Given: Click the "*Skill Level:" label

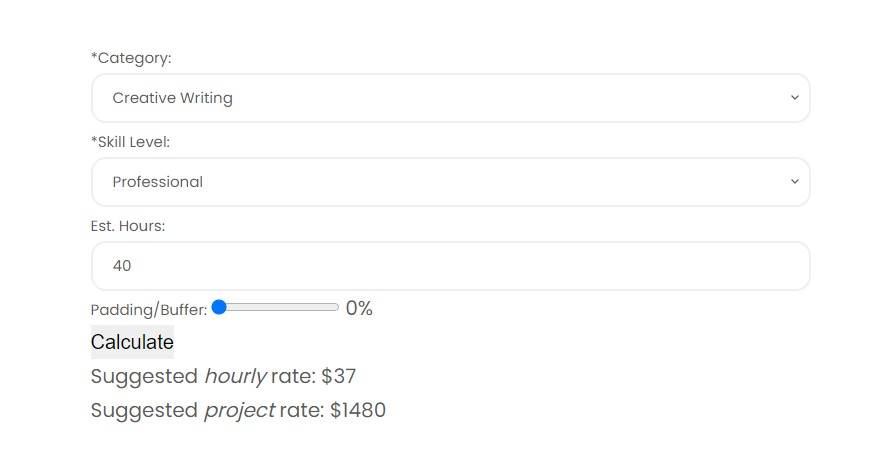Looking at the screenshot, I should point(130,142).
